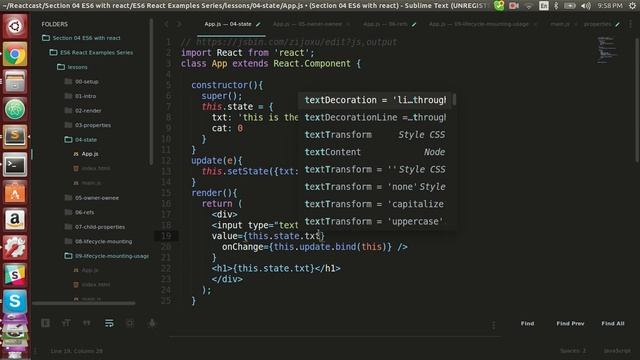Click the Find All button

click(x=613, y=323)
